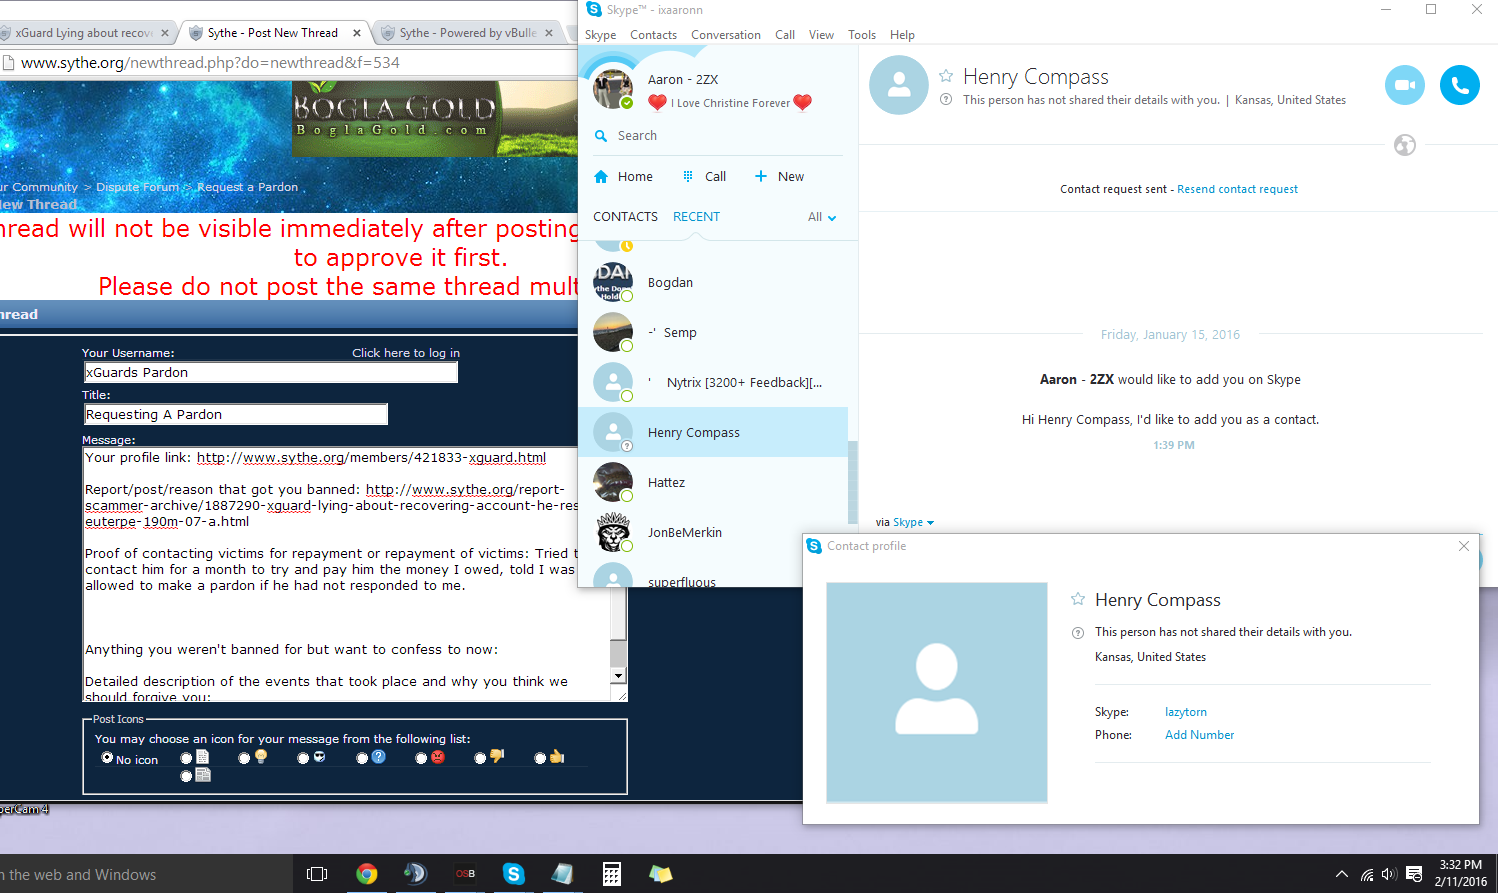1498x893 pixels.
Task: Click the Add Number link
Action: 1199,735
